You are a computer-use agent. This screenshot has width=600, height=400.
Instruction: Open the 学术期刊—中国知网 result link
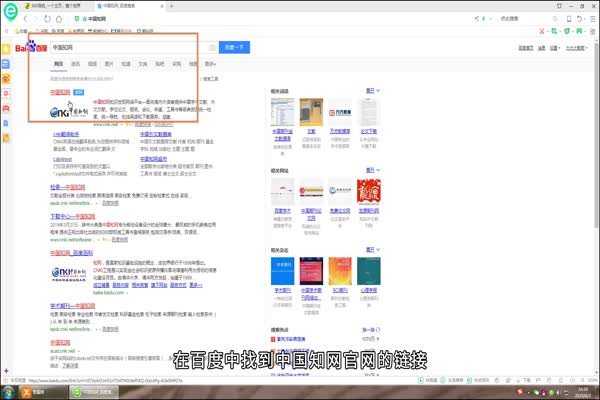click(72, 306)
